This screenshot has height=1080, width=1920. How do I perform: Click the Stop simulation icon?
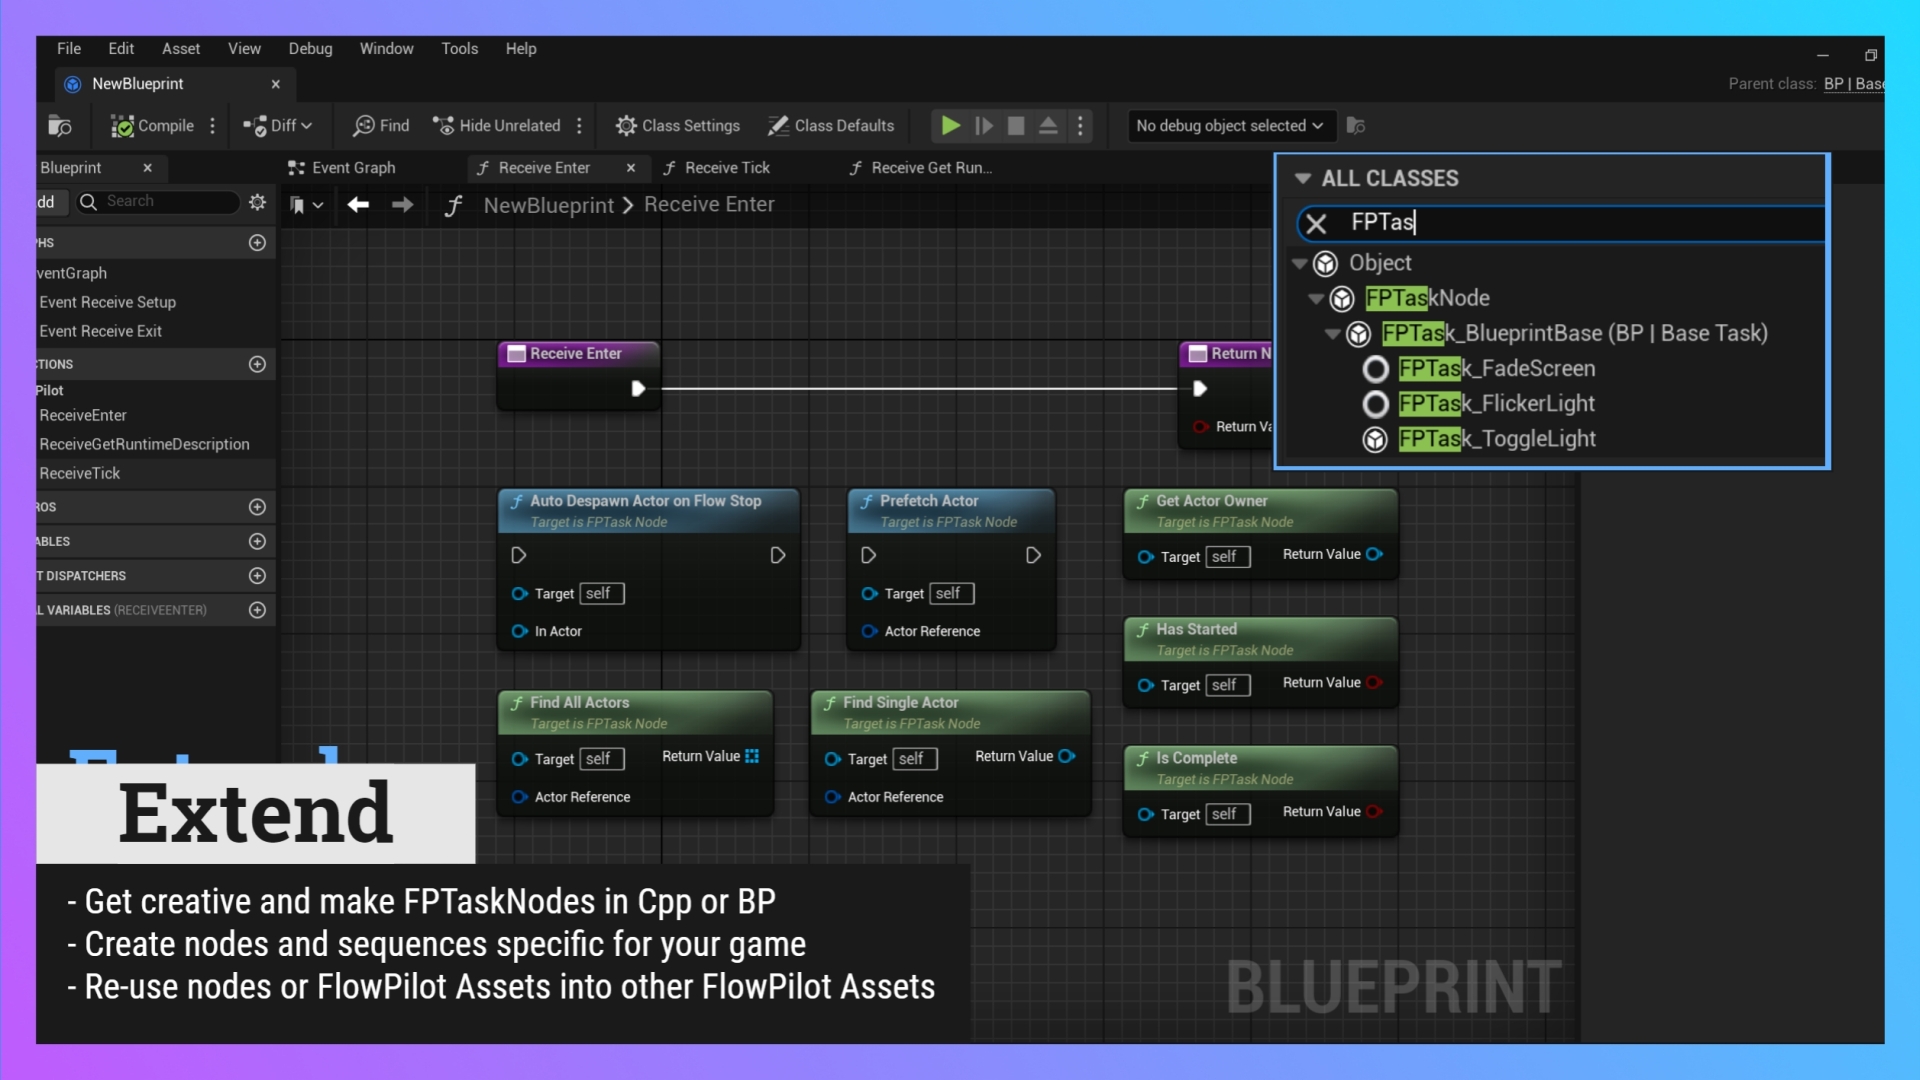1016,126
